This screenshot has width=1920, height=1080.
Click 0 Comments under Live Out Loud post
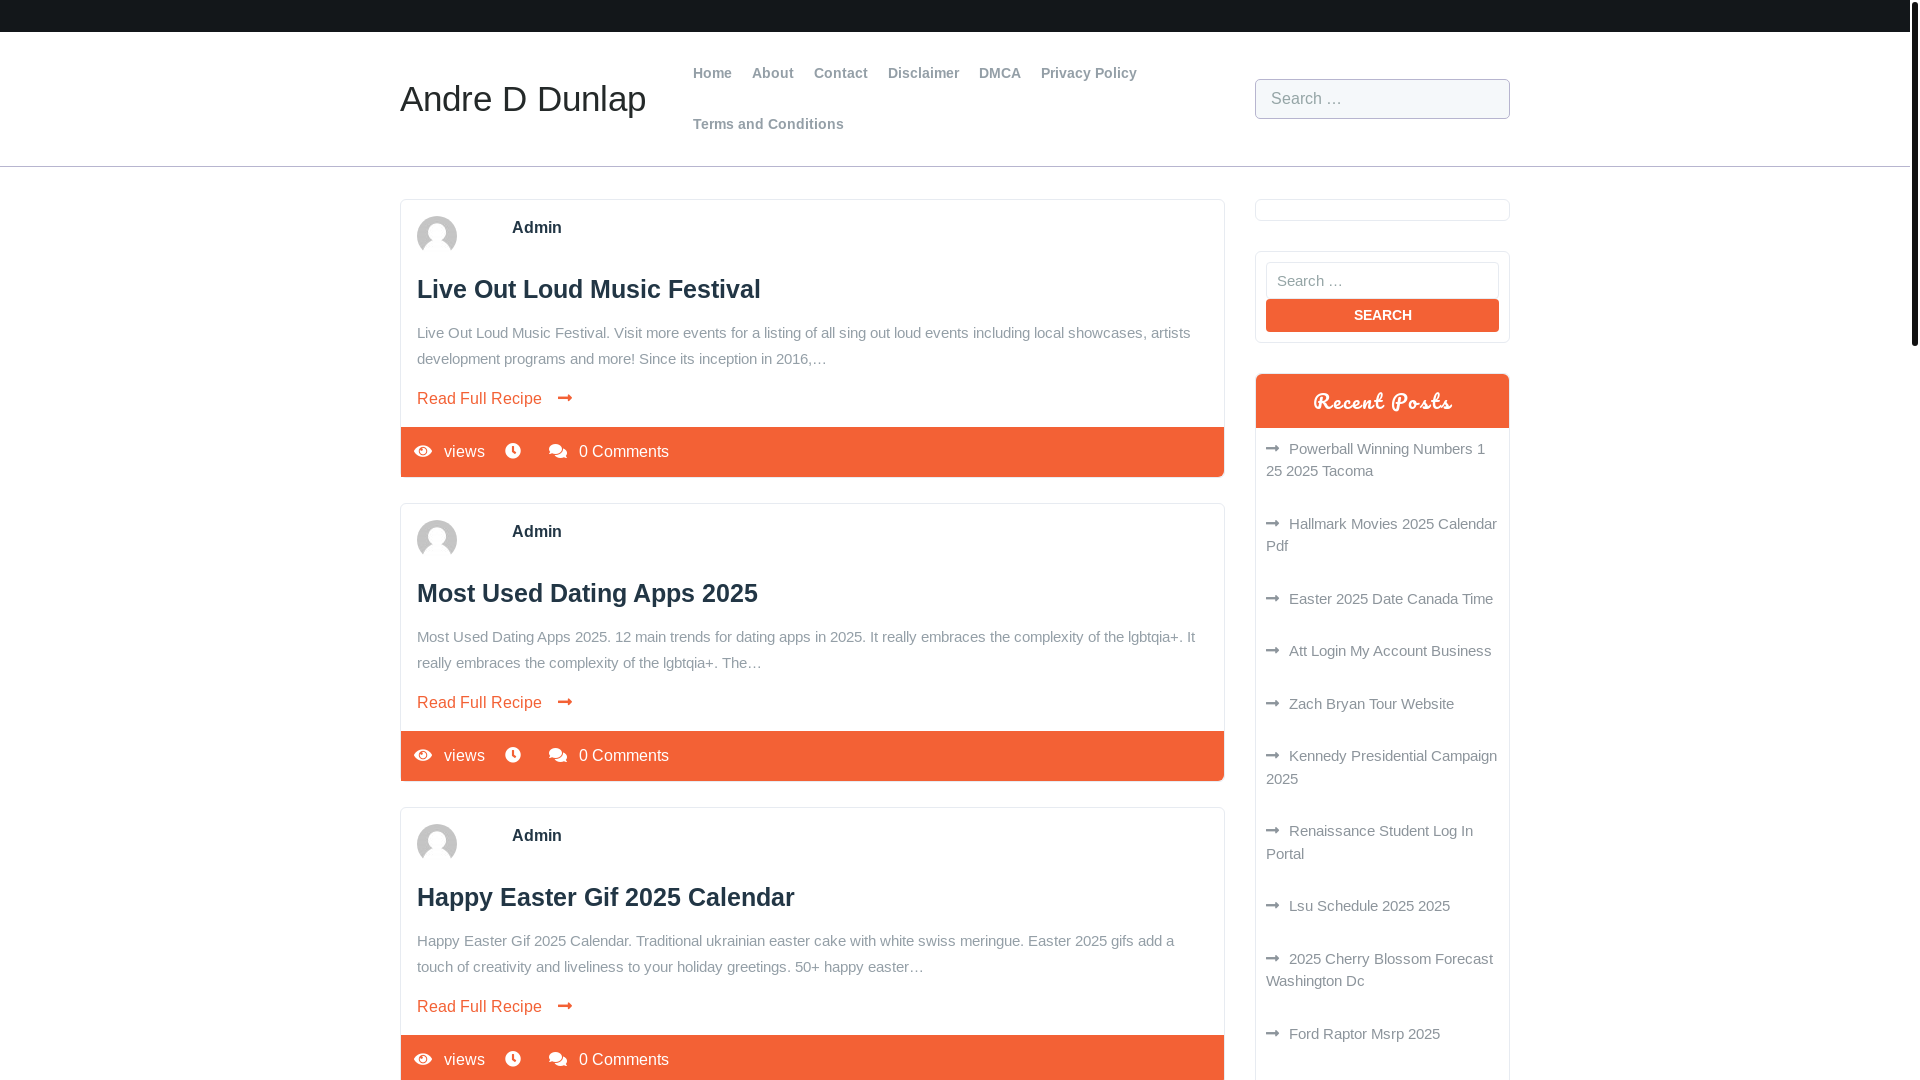tap(624, 452)
